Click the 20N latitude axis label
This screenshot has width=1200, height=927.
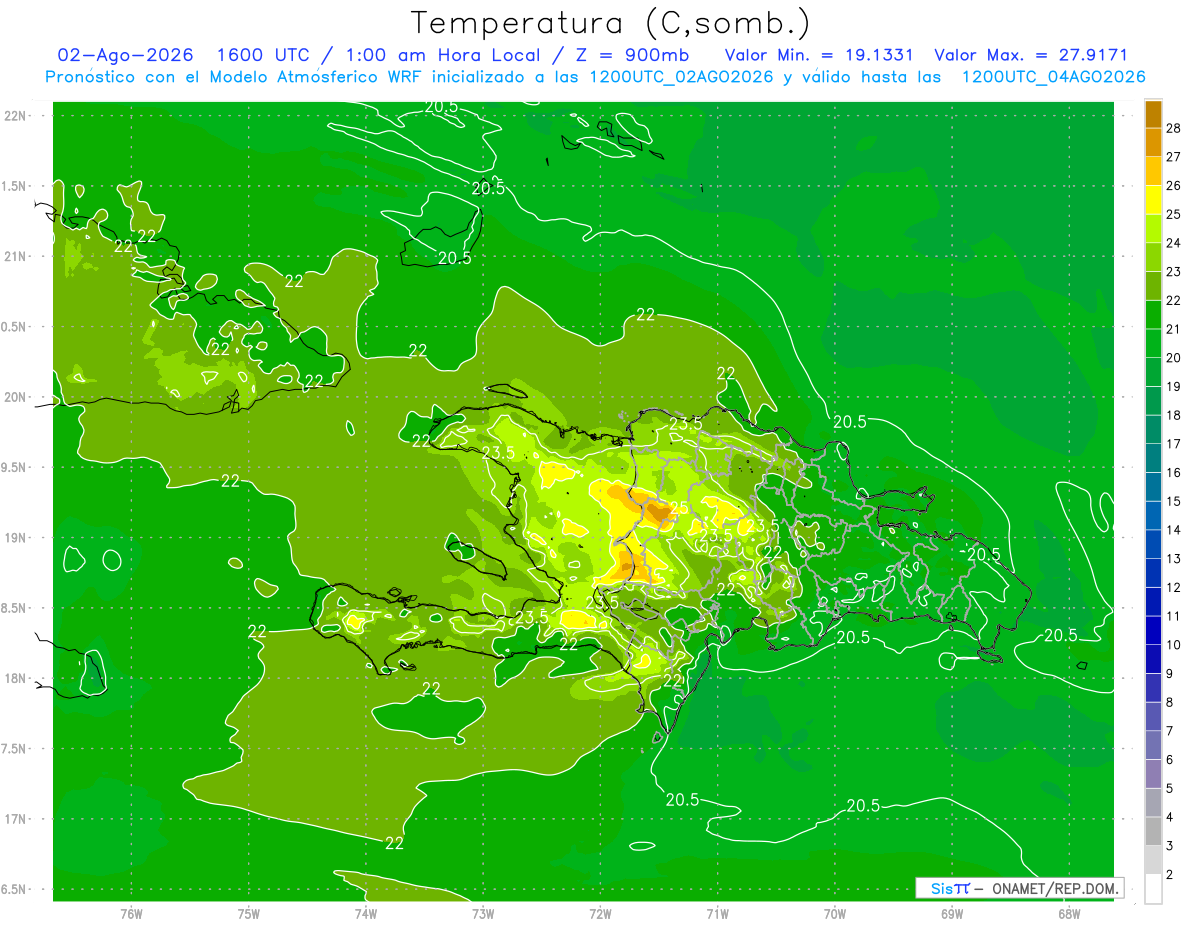[x=15, y=397]
